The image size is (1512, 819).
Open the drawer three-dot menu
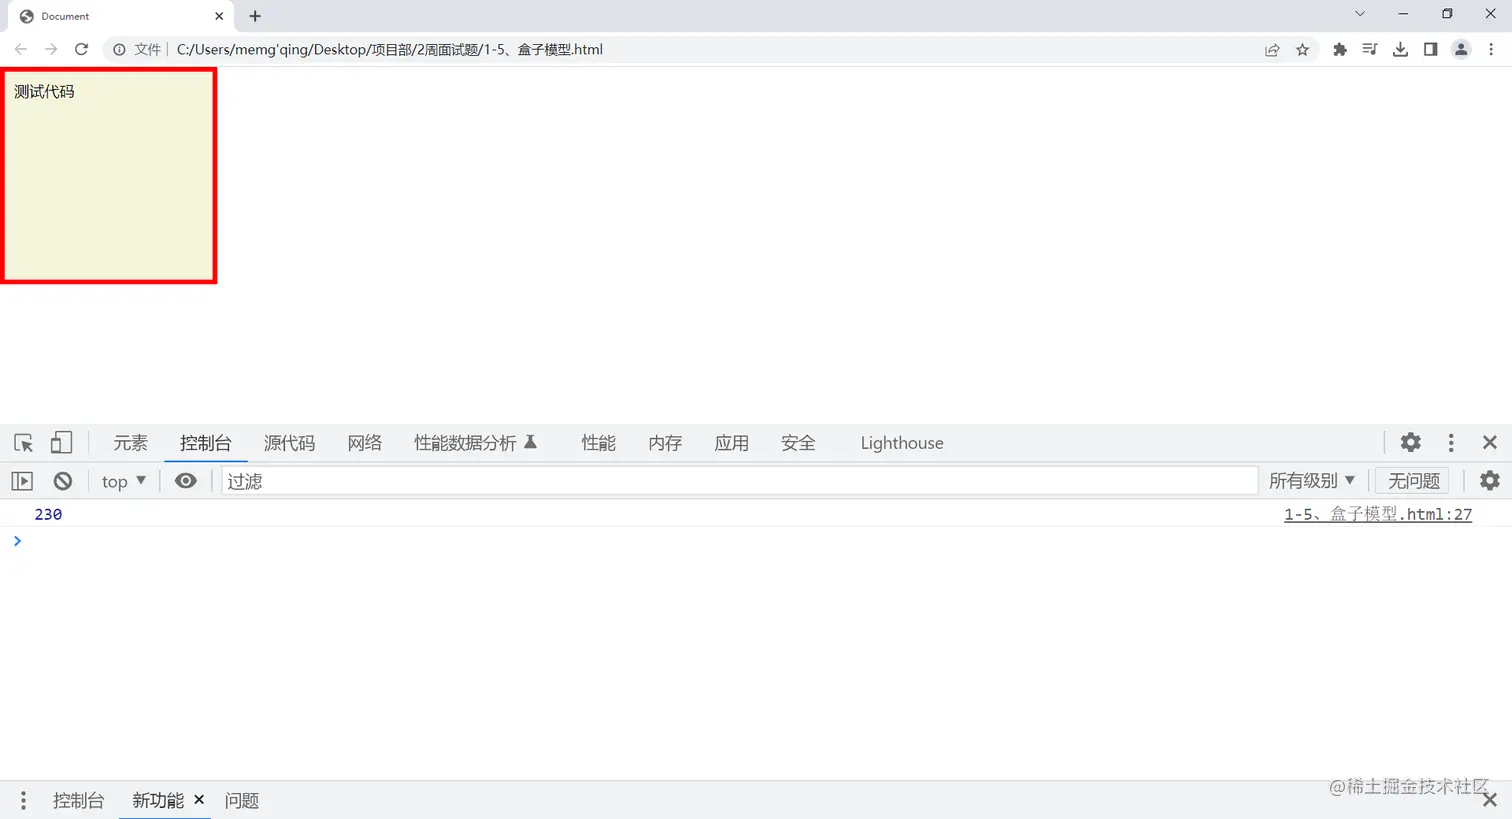coord(23,800)
